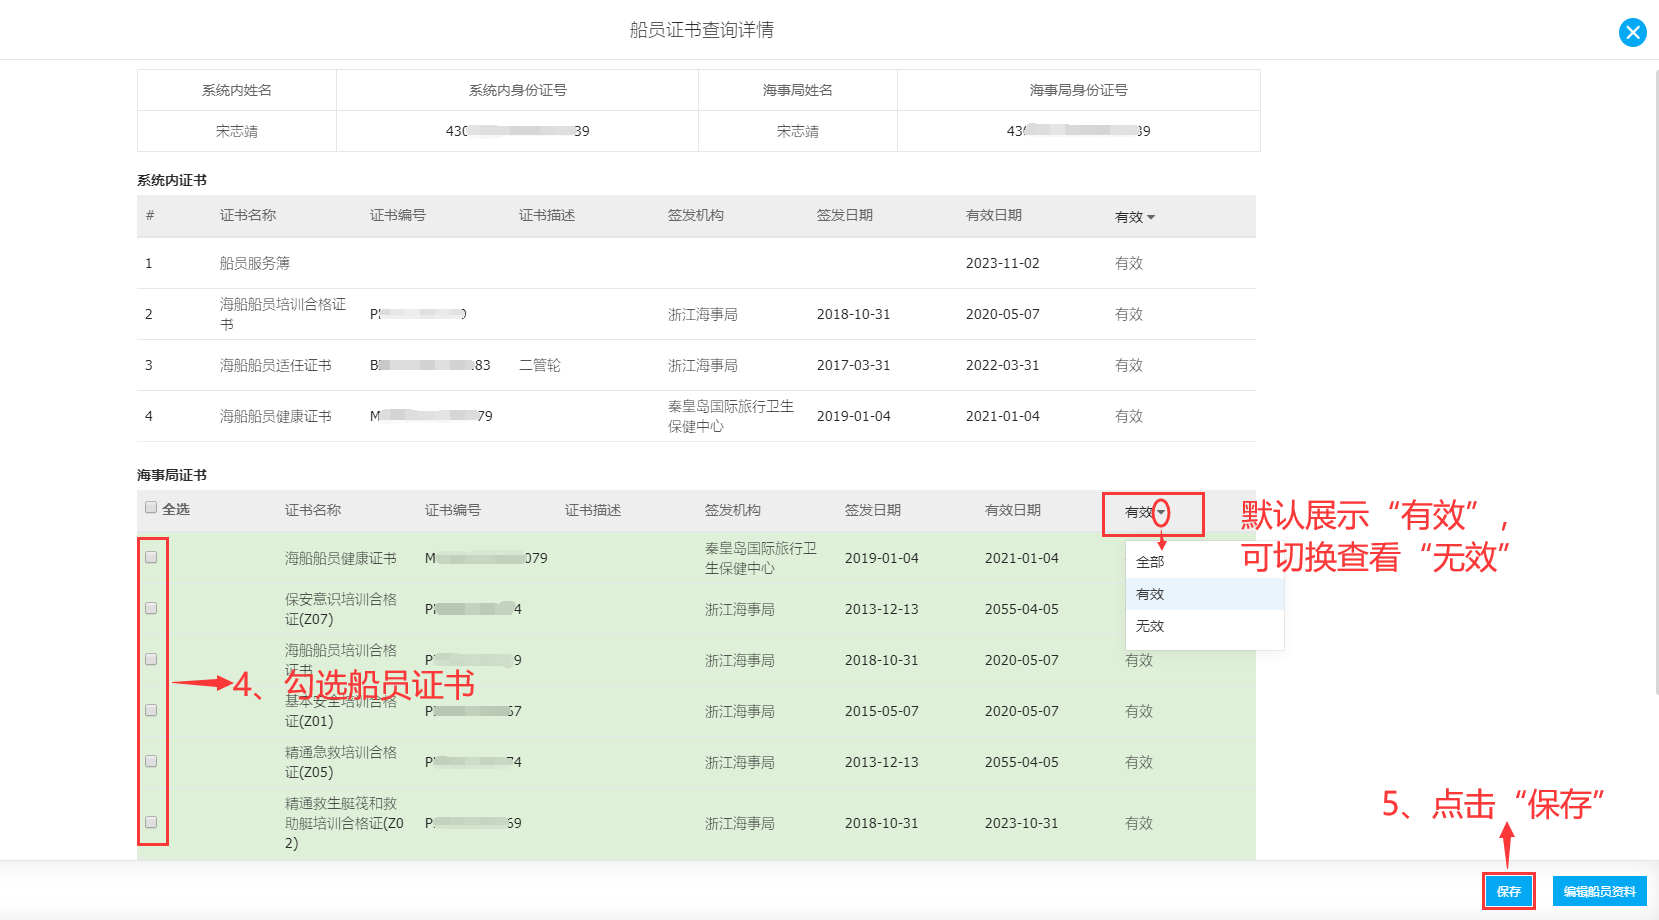Open the 有效 filter in 系统内证书 table header
1659x920 pixels.
pyautogui.click(x=1135, y=217)
